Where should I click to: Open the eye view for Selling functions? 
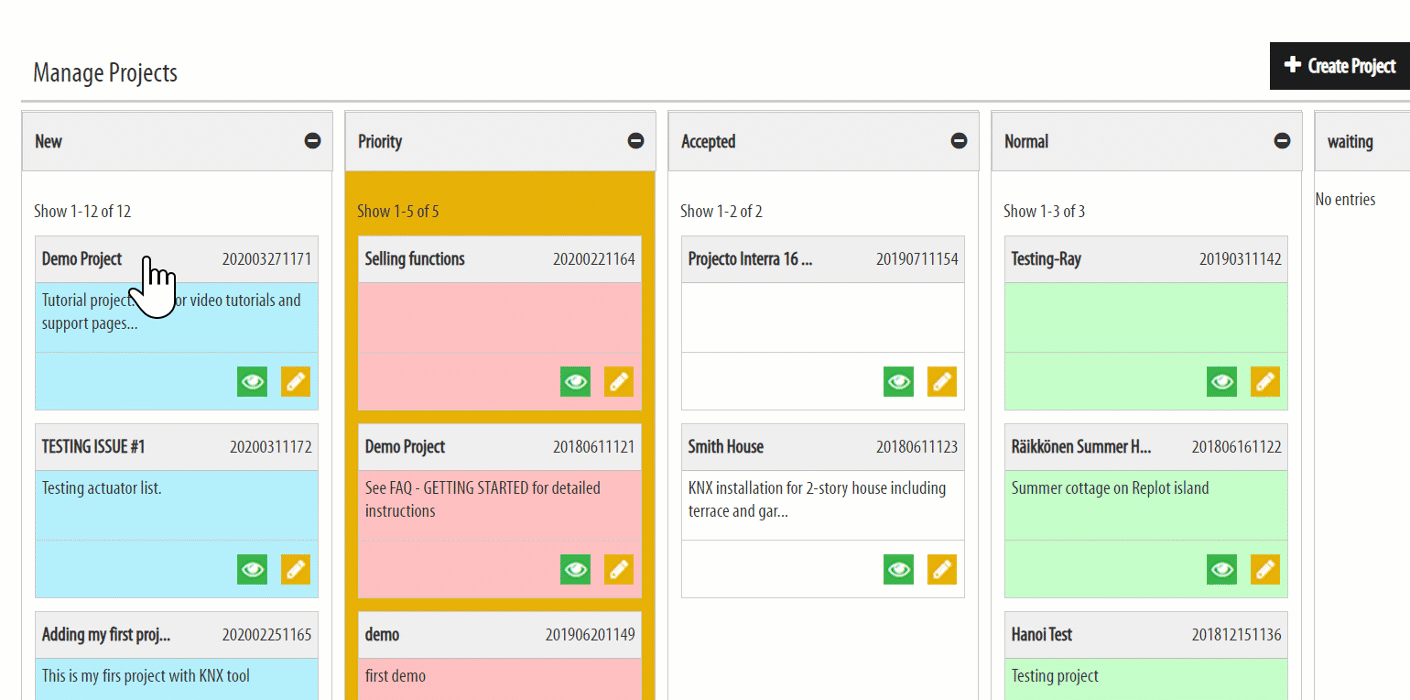point(575,381)
